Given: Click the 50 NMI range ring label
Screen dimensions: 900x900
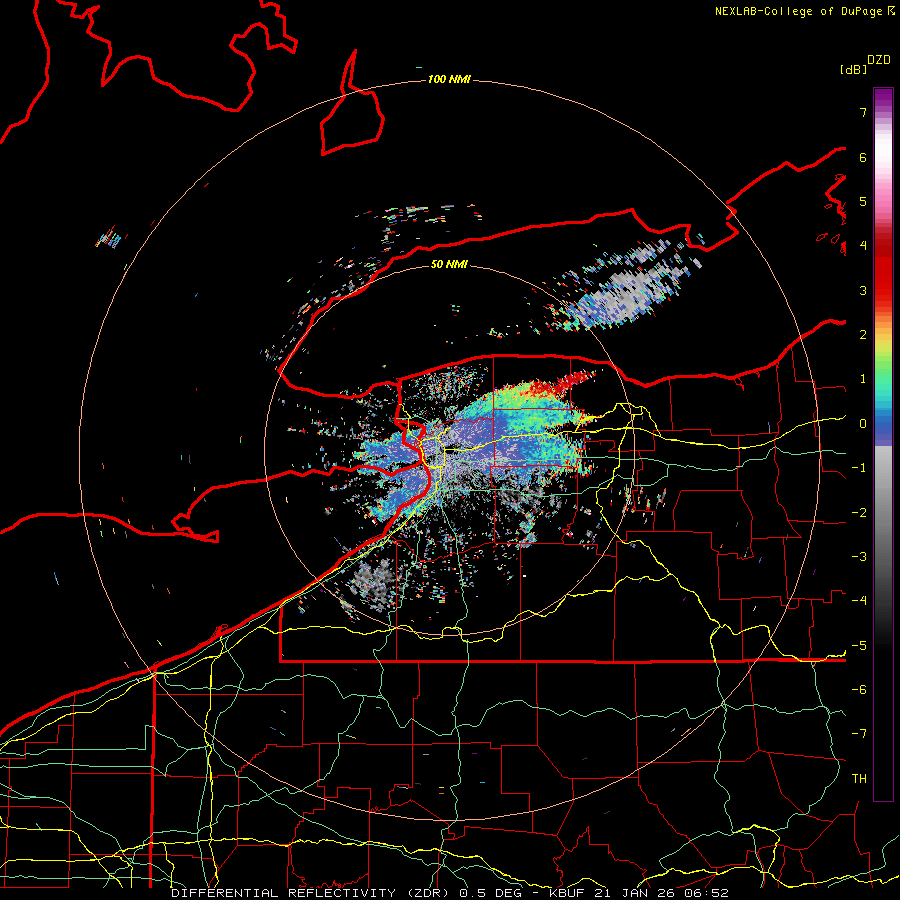Looking at the screenshot, I should [449, 264].
